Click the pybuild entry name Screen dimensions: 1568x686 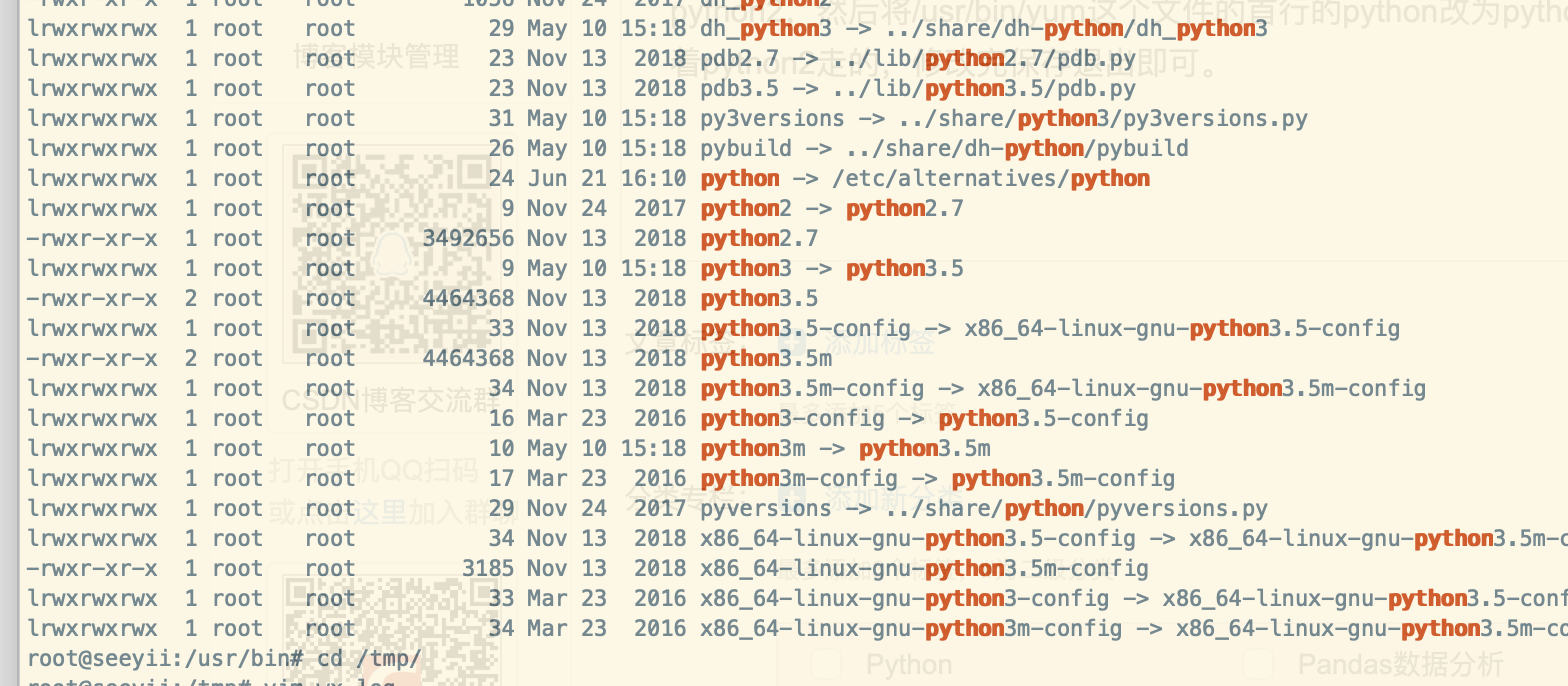coord(746,148)
